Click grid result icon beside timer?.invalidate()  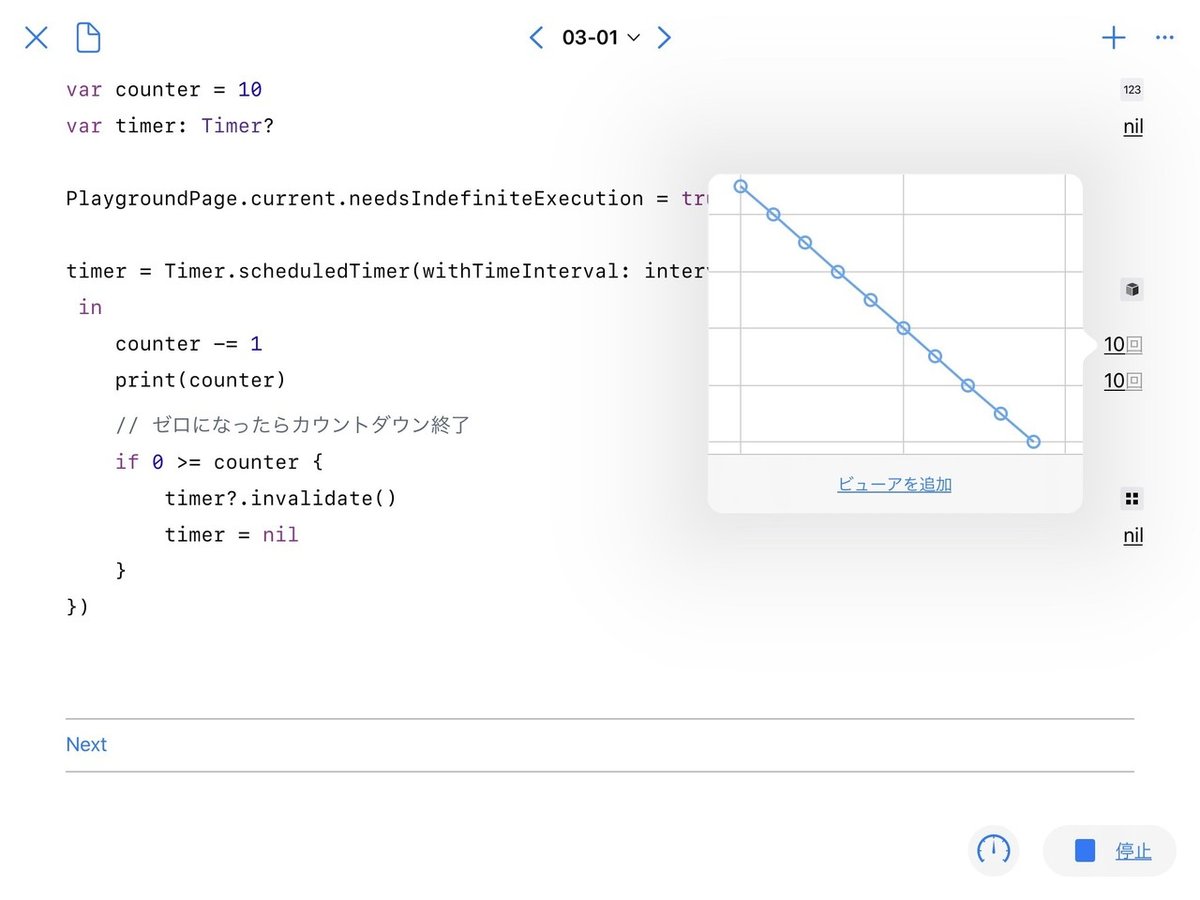point(1132,498)
